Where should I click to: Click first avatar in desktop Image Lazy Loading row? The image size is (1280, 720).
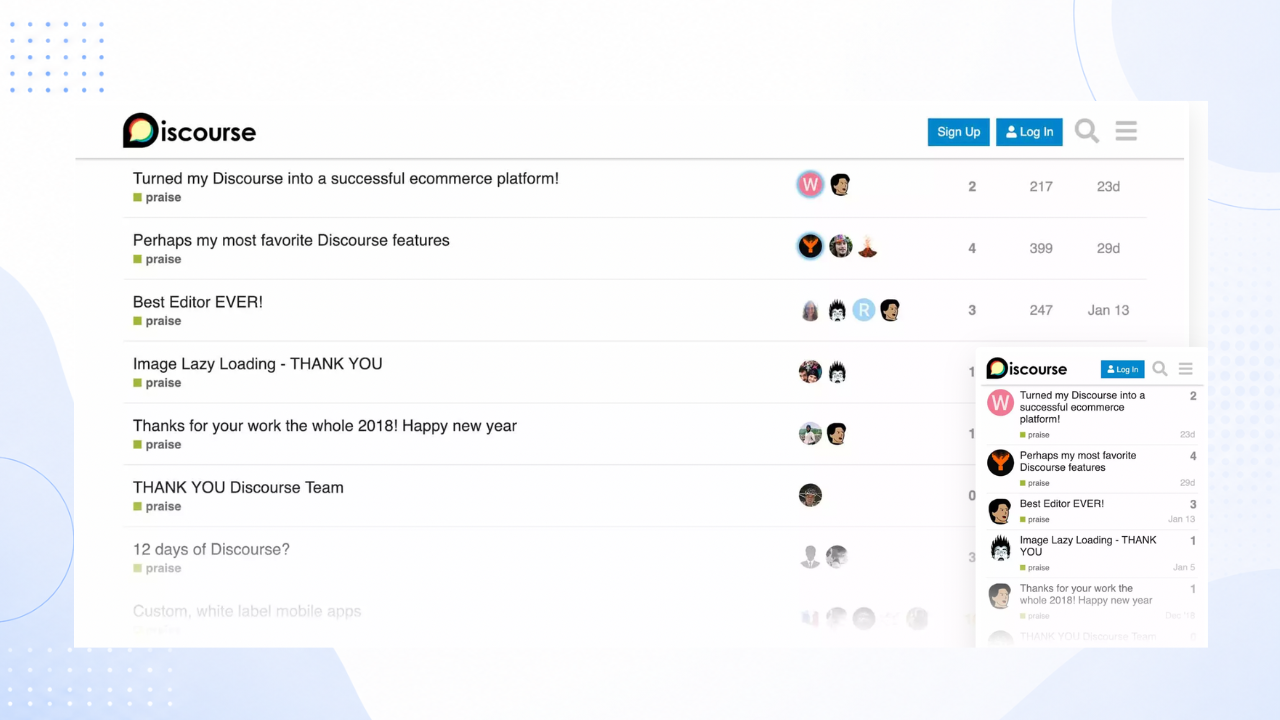[x=810, y=372]
